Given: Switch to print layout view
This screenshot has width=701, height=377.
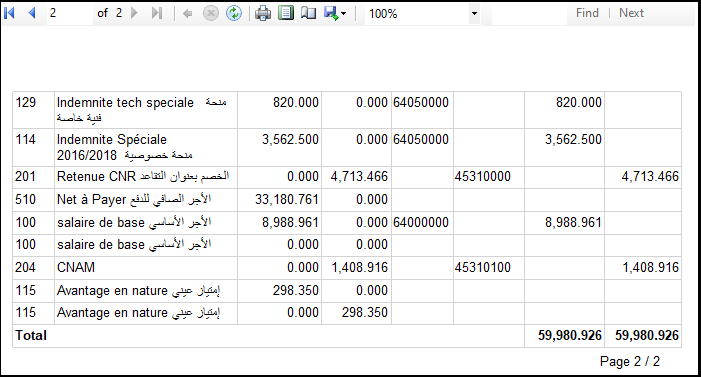Looking at the screenshot, I should (x=286, y=13).
